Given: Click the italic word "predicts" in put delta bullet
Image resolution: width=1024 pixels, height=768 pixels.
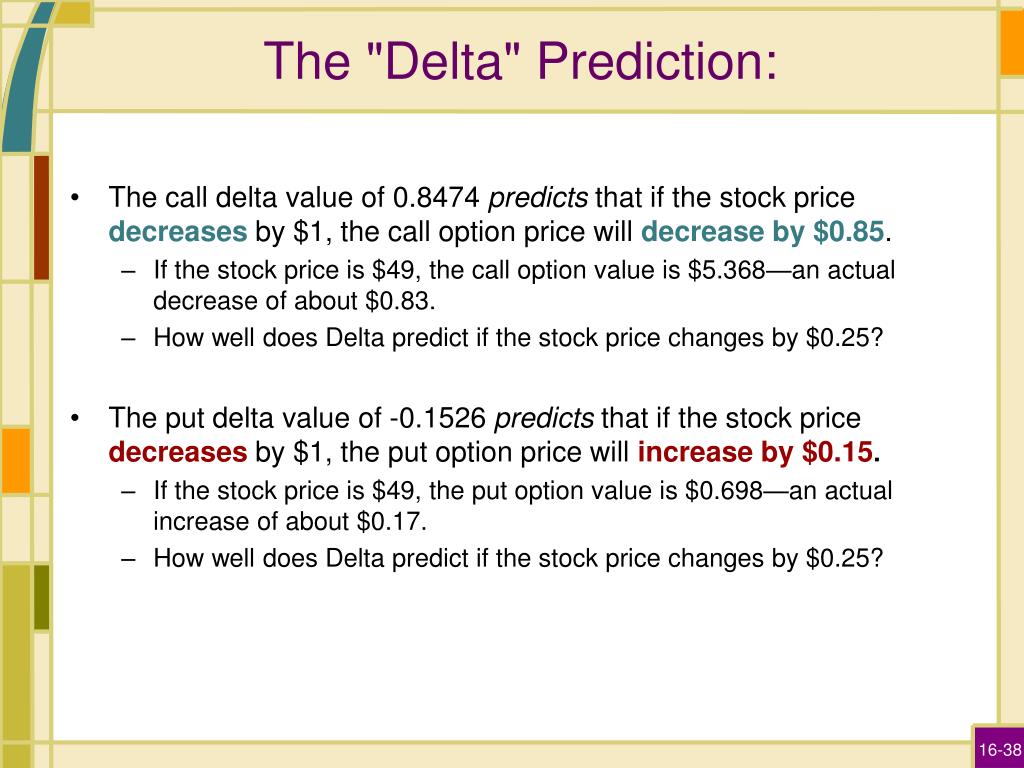Looking at the screenshot, I should coord(544,418).
